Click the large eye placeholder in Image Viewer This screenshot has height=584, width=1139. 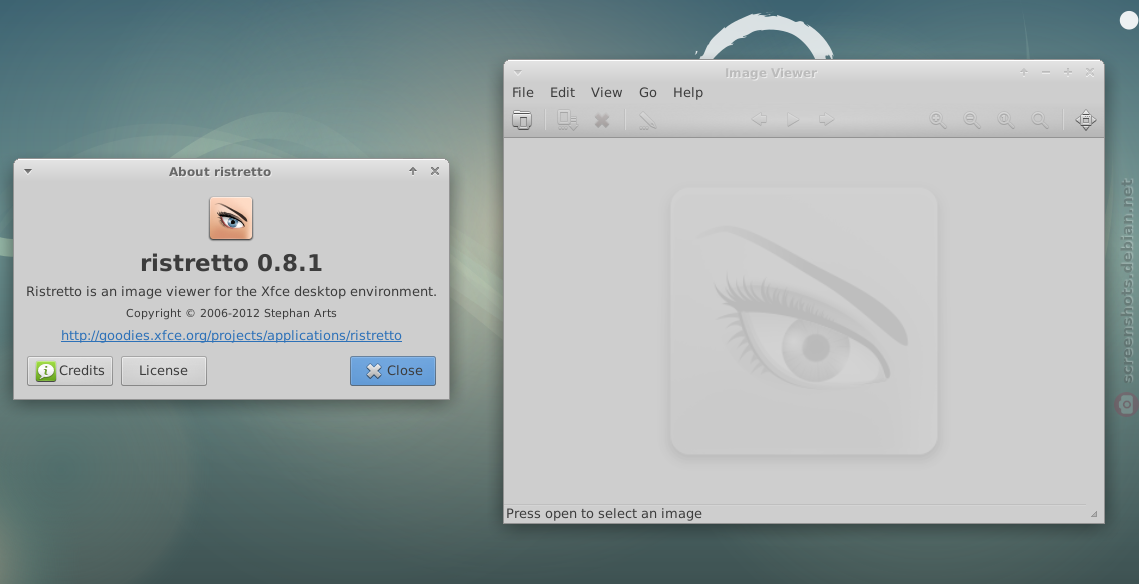tap(803, 321)
